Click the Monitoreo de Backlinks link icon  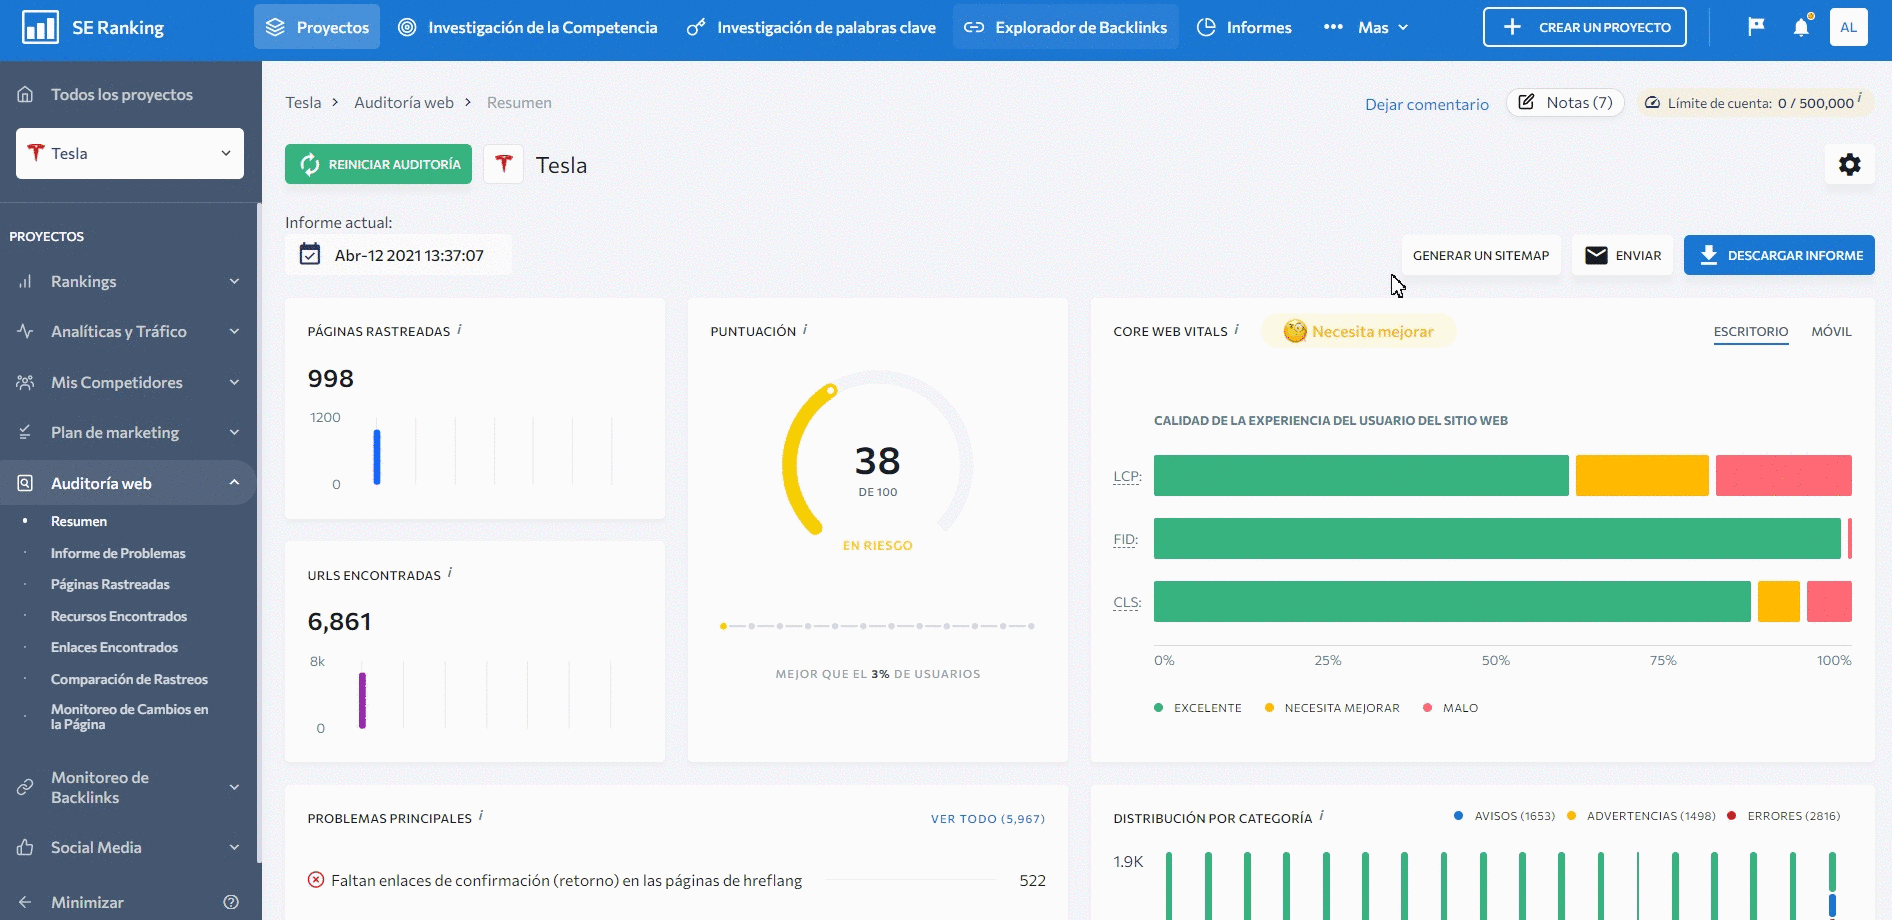[x=25, y=787]
